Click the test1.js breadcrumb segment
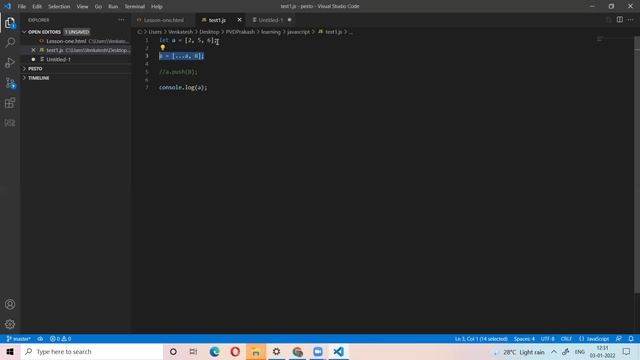 point(333,32)
